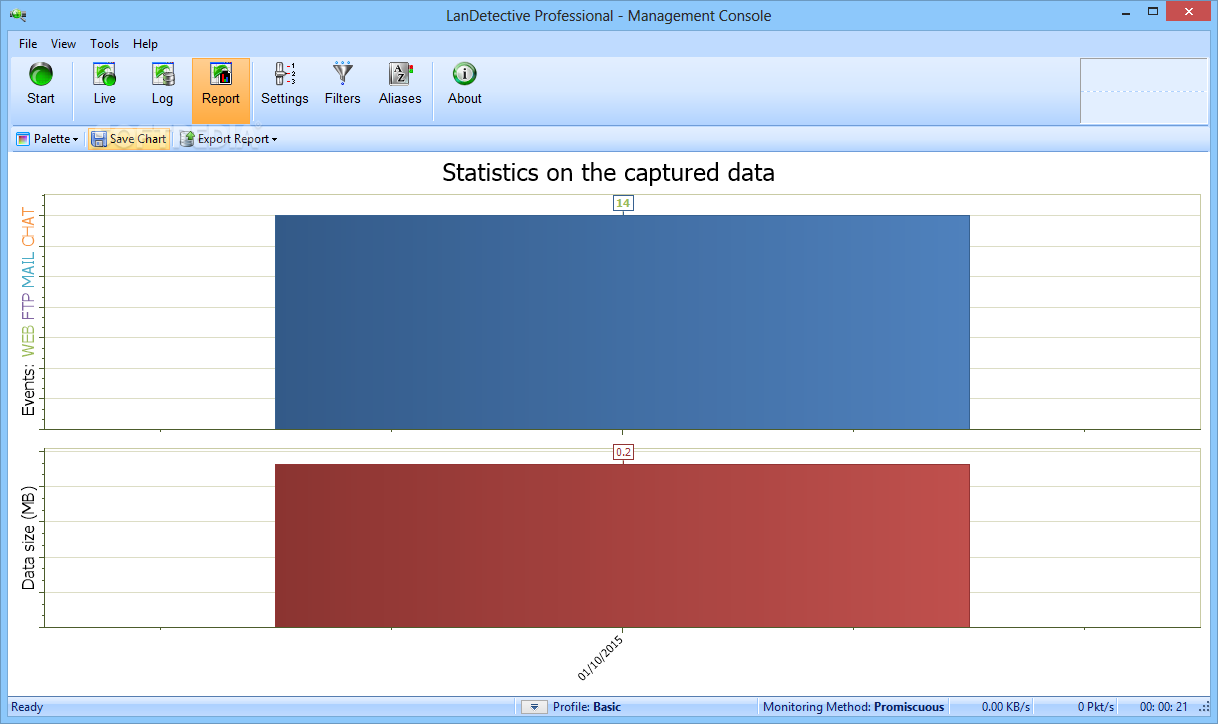Open the Tools menu
Viewport: 1218px width, 724px height.
pos(104,44)
